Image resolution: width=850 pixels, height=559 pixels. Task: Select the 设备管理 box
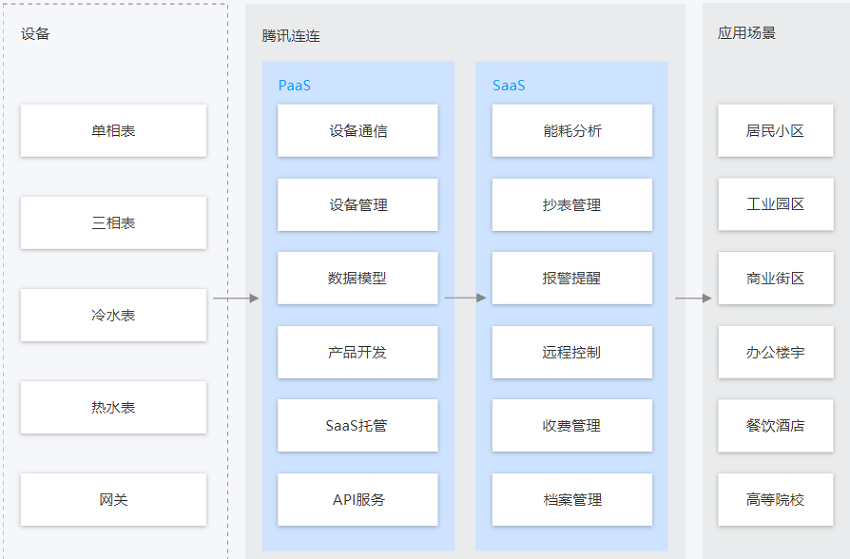click(358, 205)
